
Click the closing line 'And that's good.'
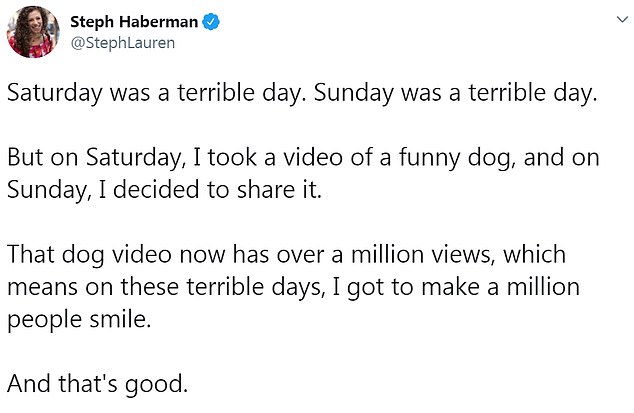click(x=97, y=384)
